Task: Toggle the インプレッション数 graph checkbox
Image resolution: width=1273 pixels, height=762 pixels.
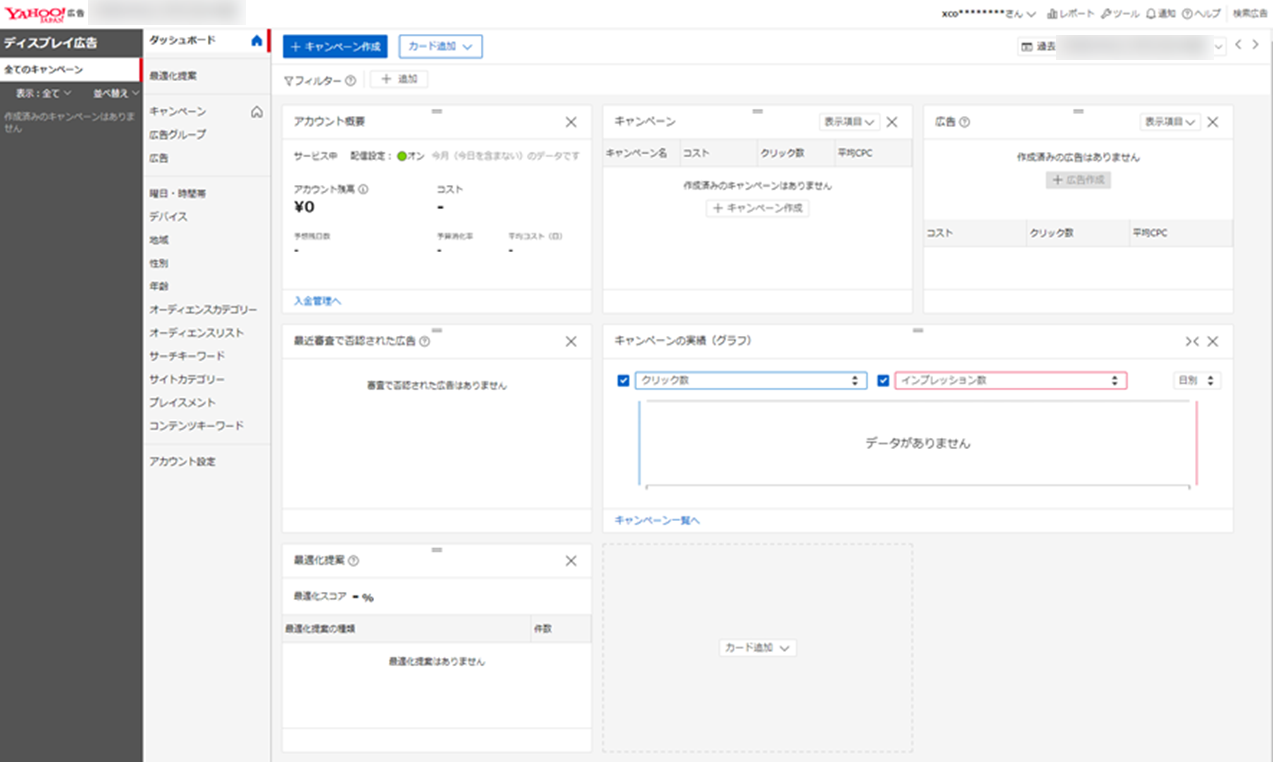Action: pyautogui.click(x=883, y=380)
